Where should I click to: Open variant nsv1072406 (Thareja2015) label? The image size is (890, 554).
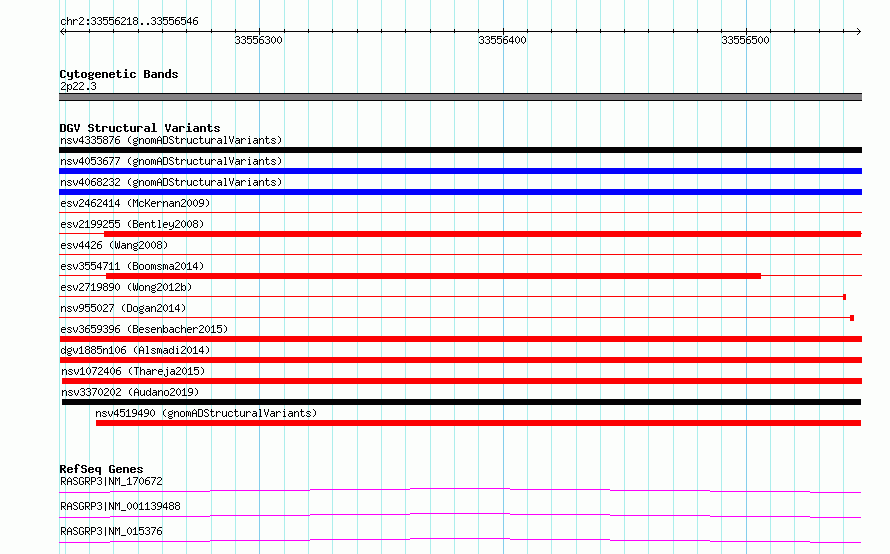133,371
